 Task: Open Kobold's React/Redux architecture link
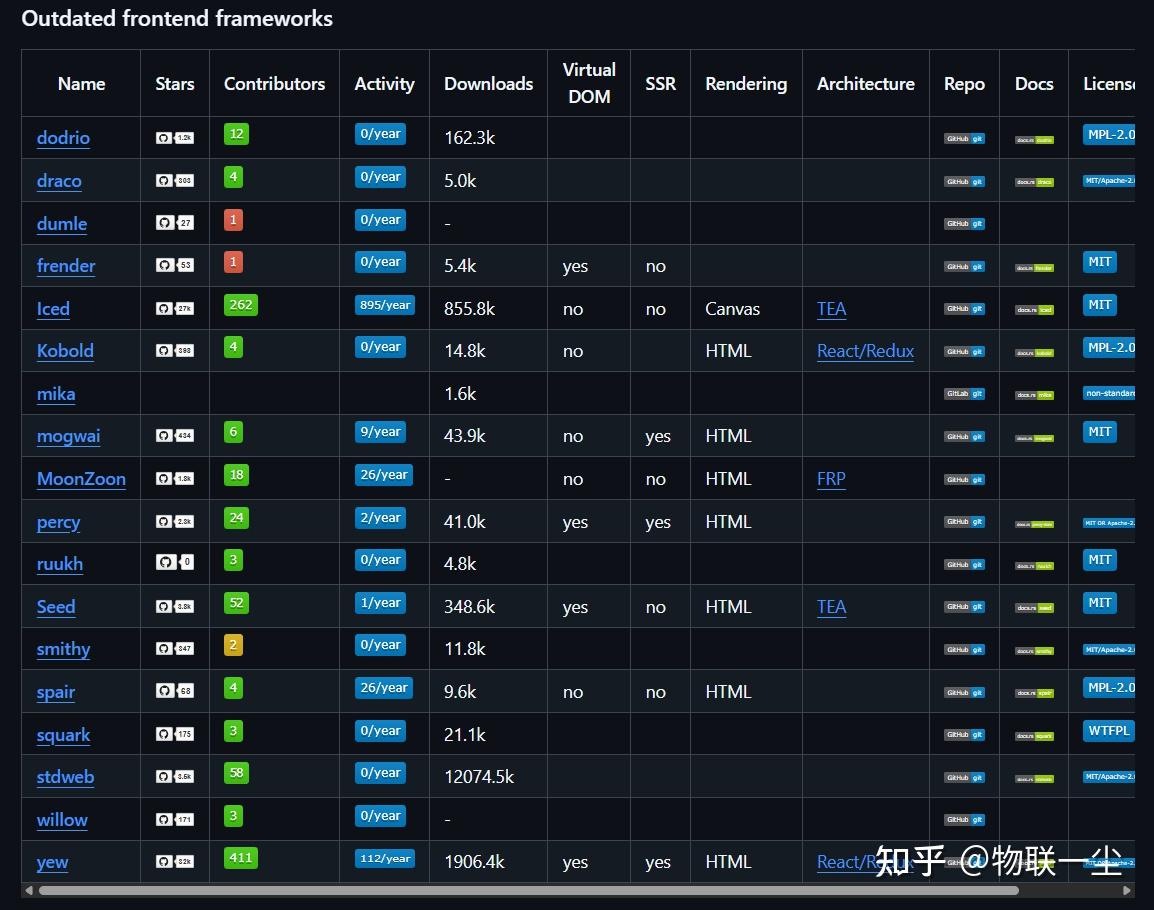(x=866, y=351)
